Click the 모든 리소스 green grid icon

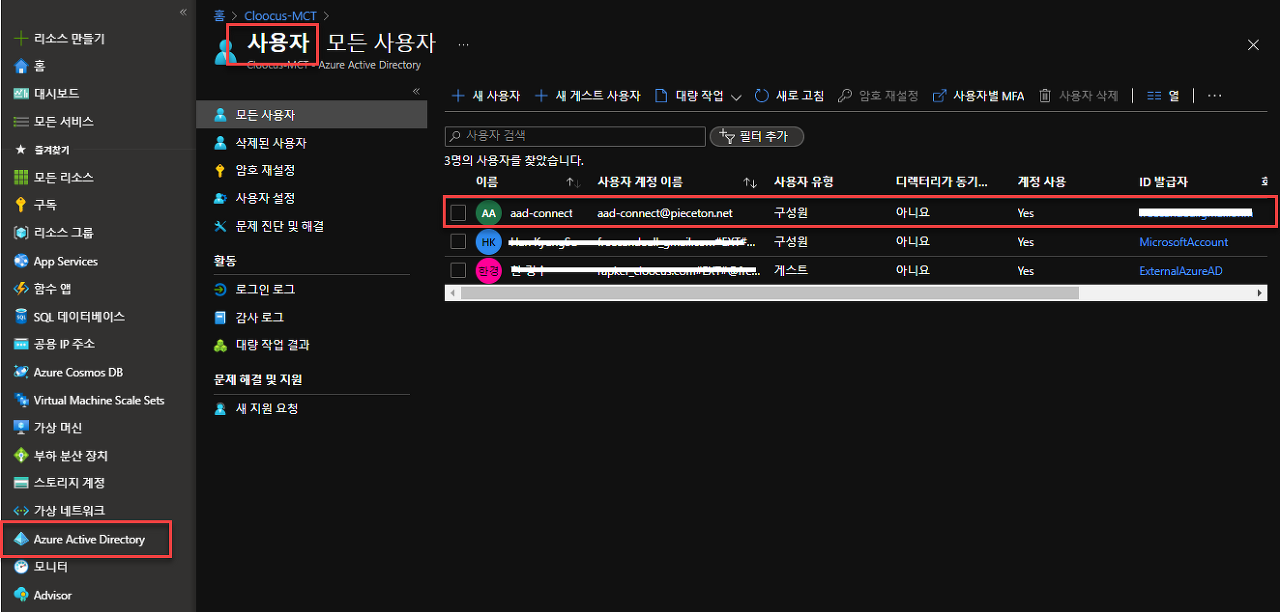(x=21, y=177)
